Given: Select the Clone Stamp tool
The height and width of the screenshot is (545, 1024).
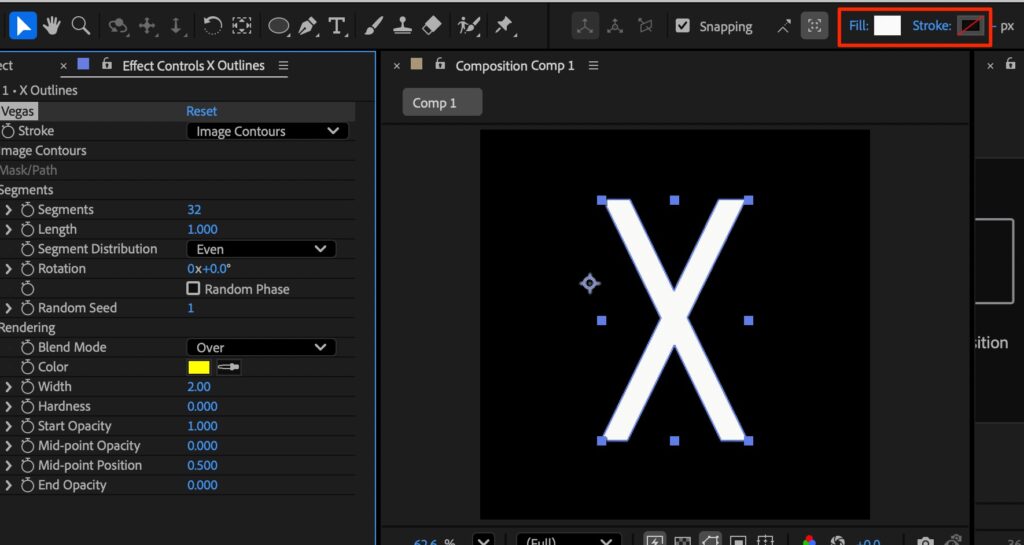Looking at the screenshot, I should tap(401, 26).
